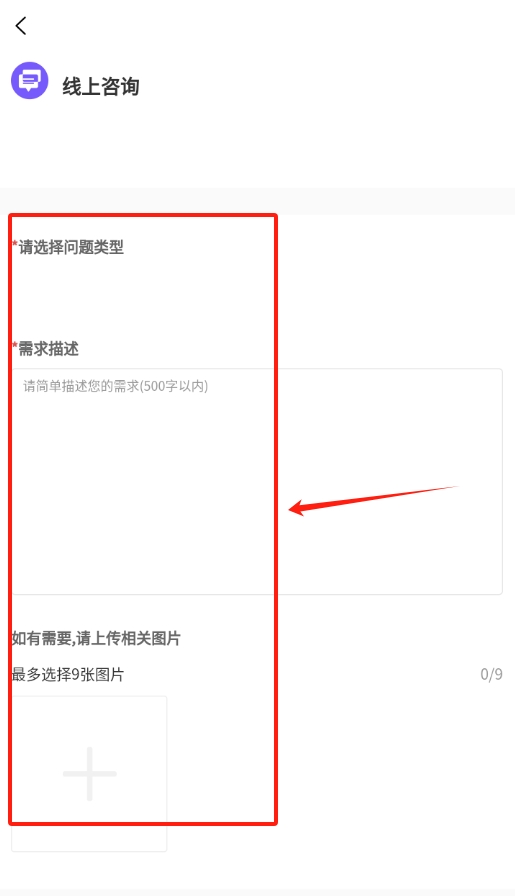The image size is (515, 896).
Task: Click the red asterisk before 请选择问题类型
Action: coord(15,245)
